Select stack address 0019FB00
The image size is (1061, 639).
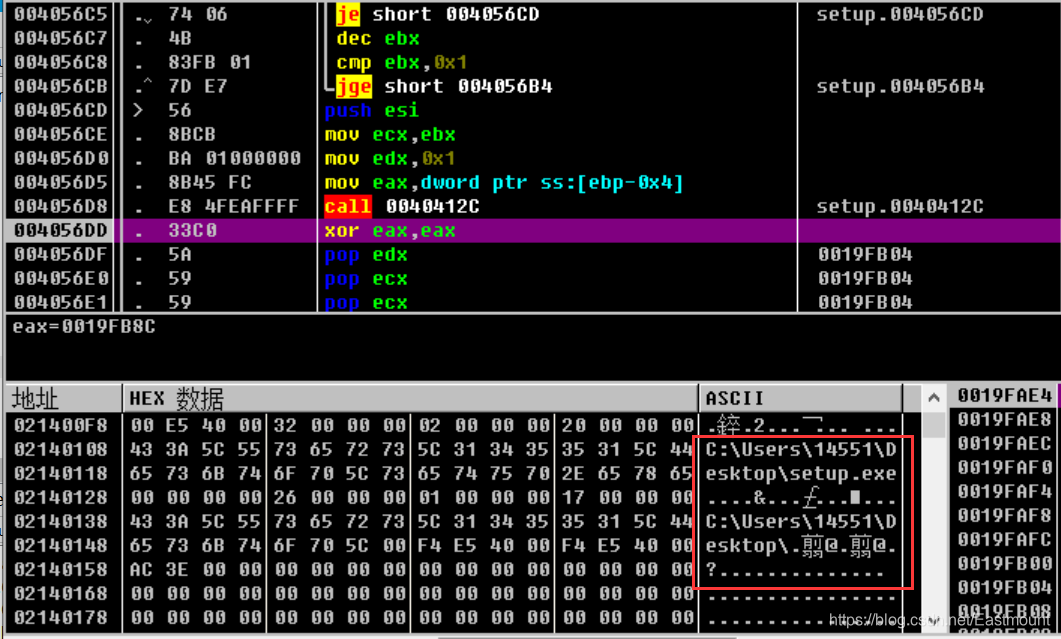[1004, 564]
